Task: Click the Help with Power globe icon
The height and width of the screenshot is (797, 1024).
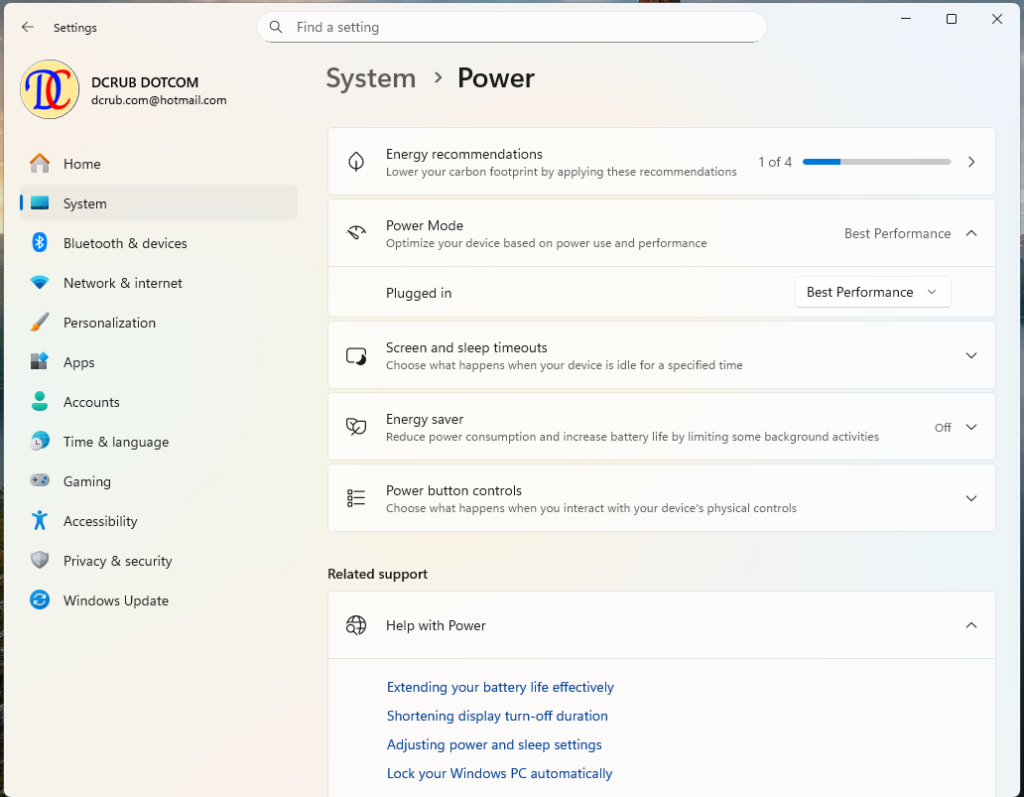Action: click(356, 625)
